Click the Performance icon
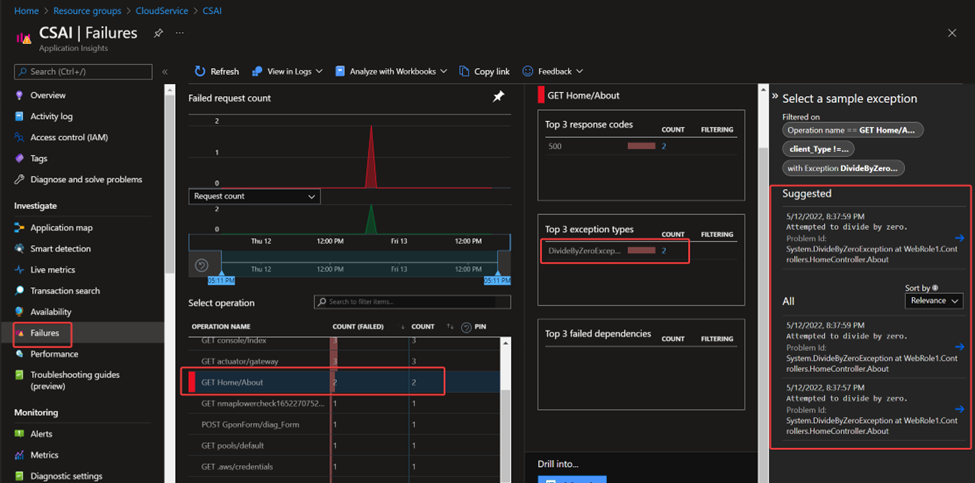This screenshot has height=483, width=975. [x=19, y=354]
